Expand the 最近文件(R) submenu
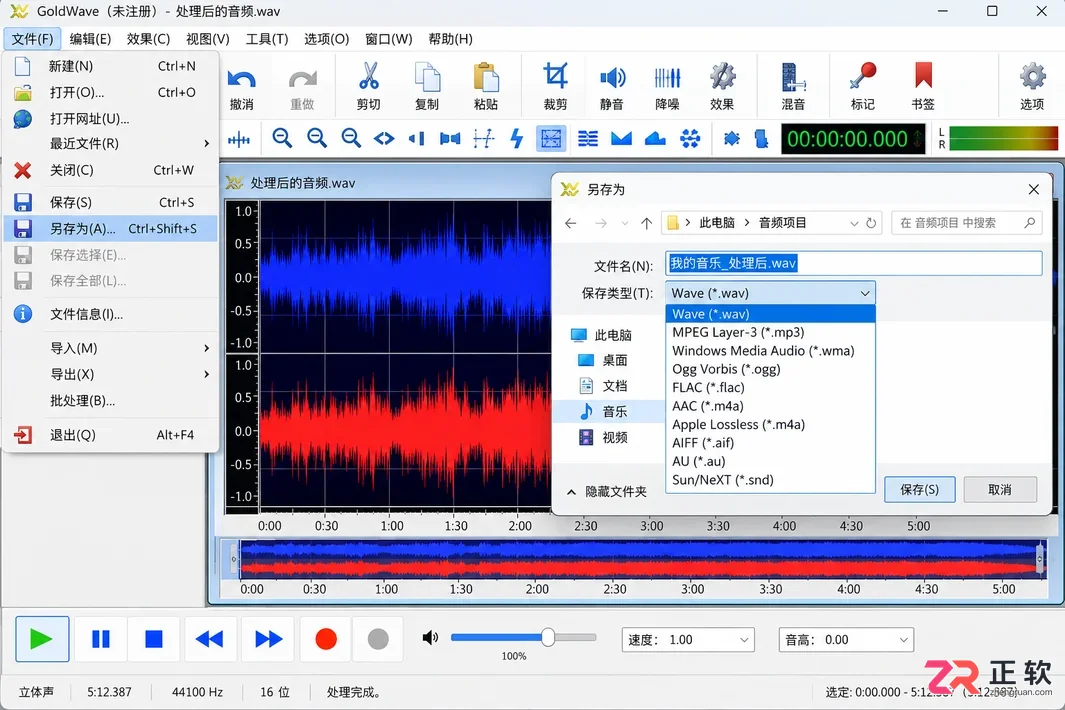This screenshot has width=1065, height=710. (x=111, y=143)
